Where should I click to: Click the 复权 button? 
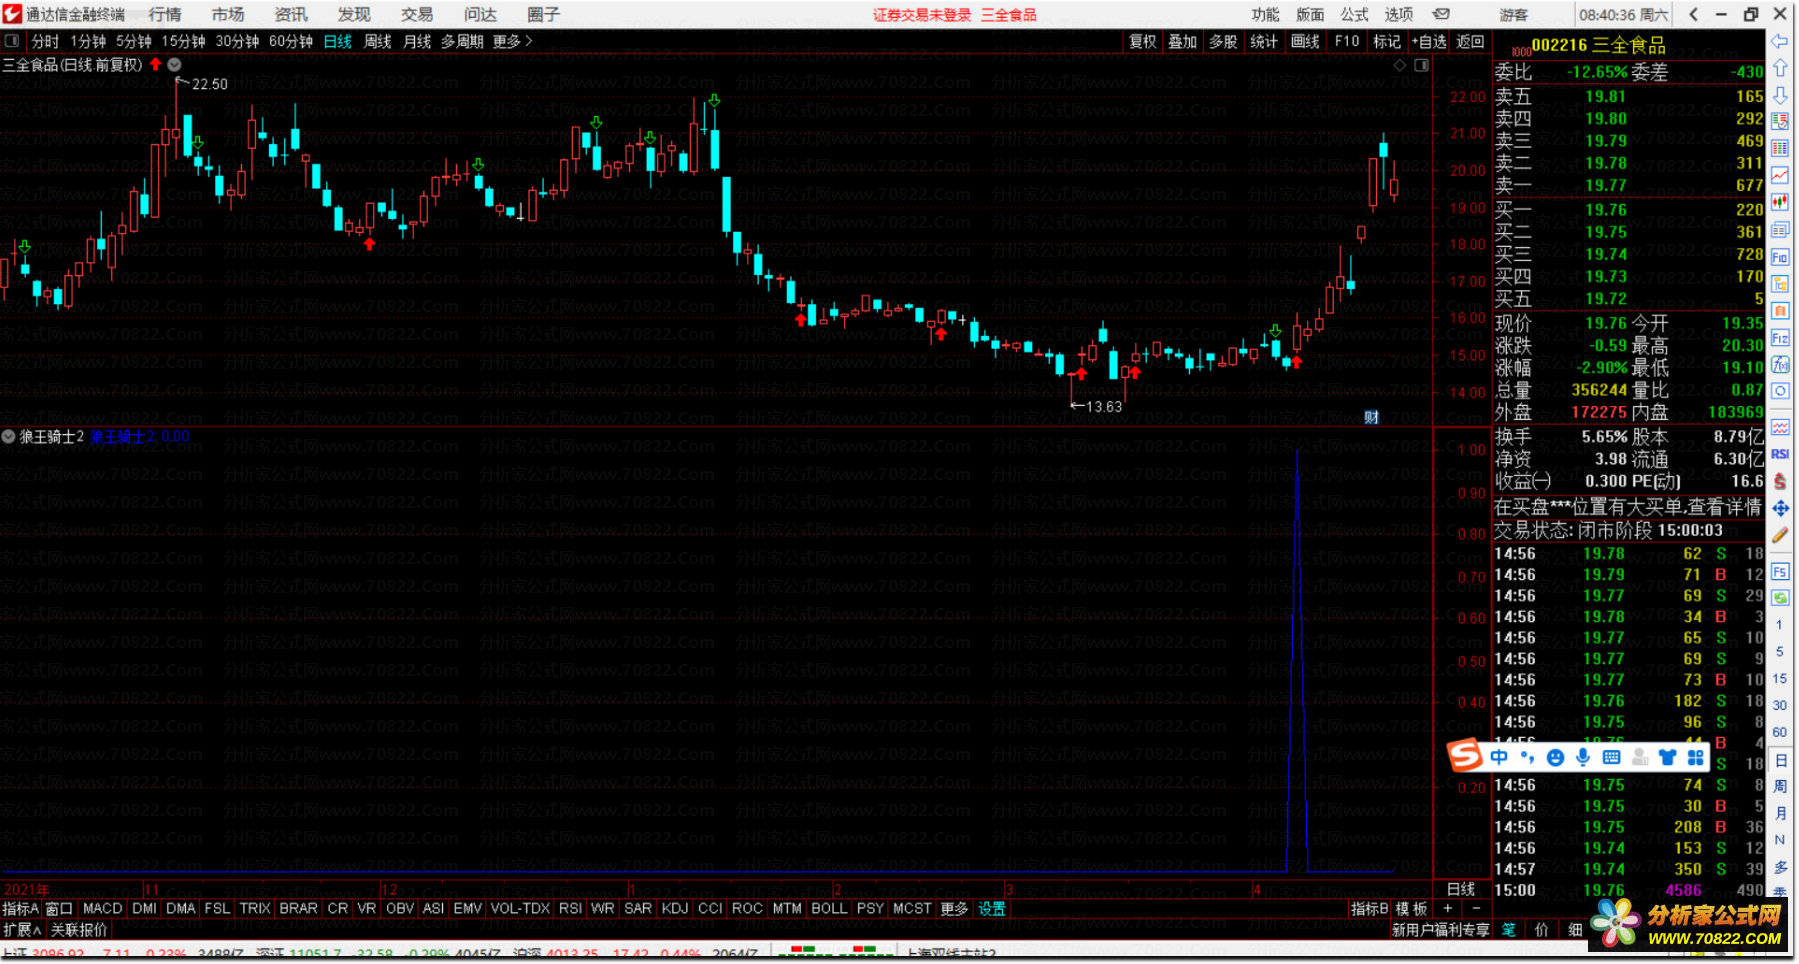tap(1142, 41)
